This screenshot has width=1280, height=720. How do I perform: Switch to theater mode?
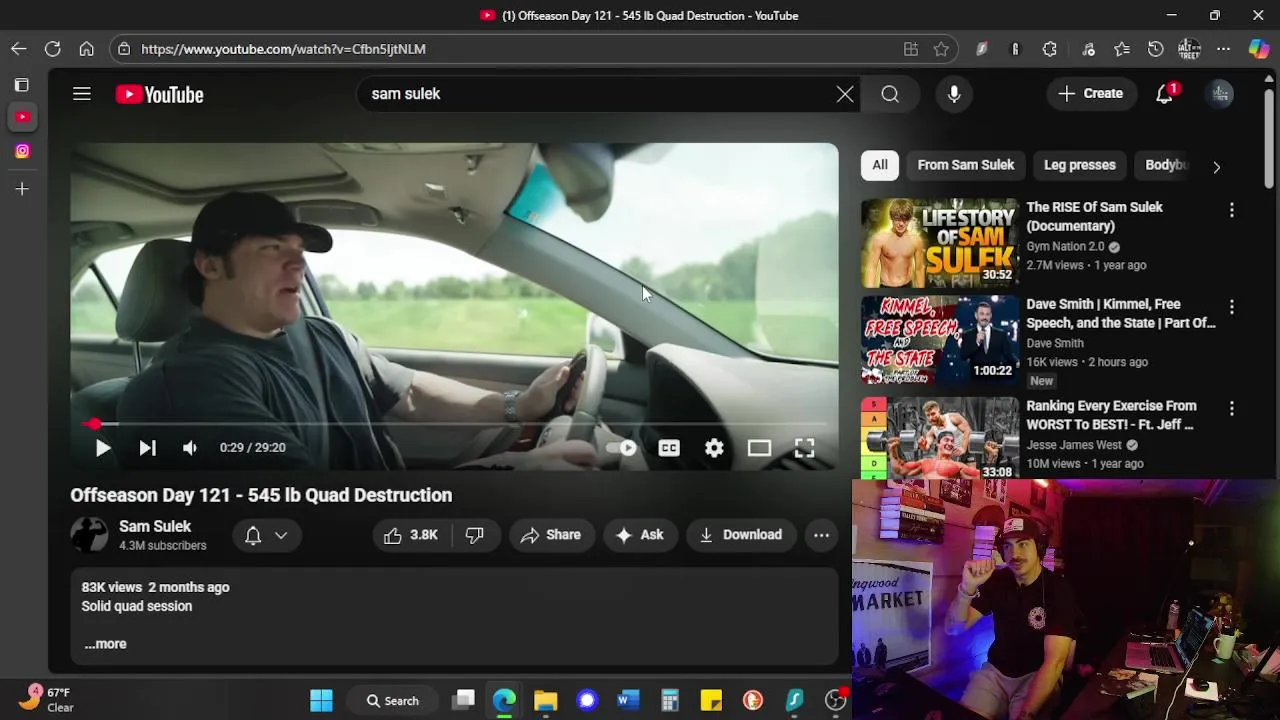point(759,448)
